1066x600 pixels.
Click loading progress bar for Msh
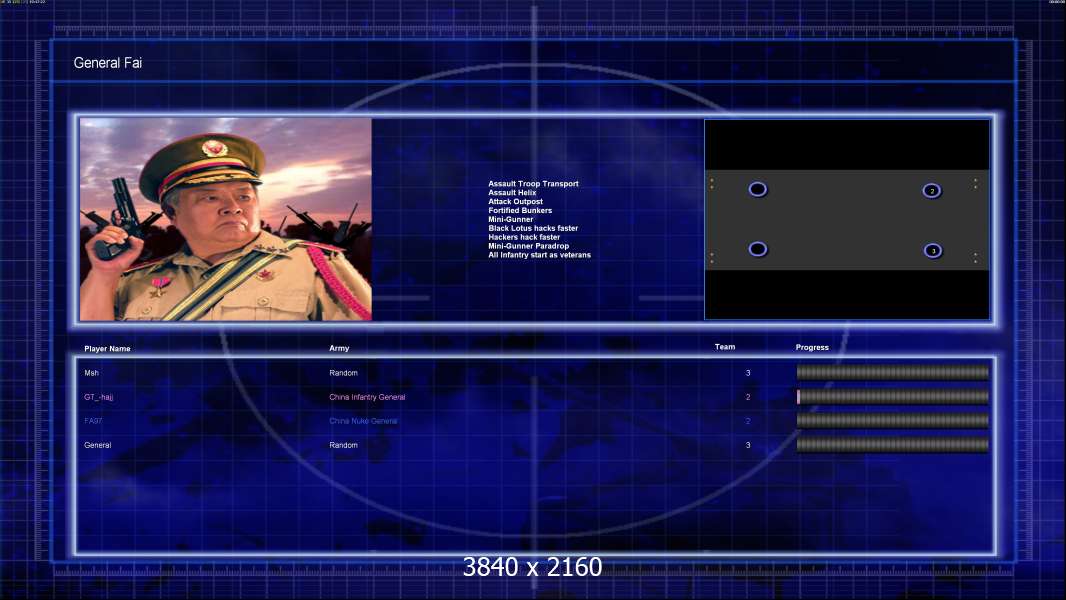tap(893, 372)
